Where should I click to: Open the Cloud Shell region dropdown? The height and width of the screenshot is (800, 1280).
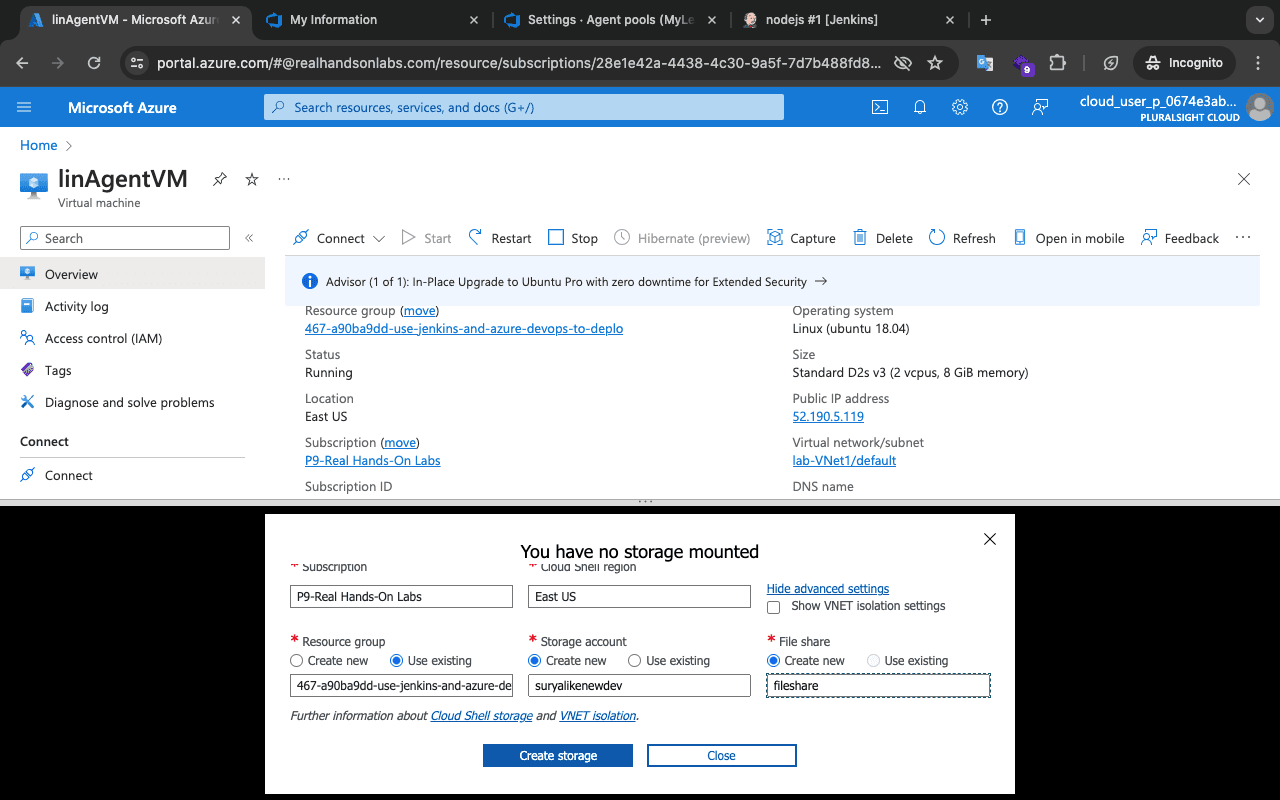click(x=639, y=596)
